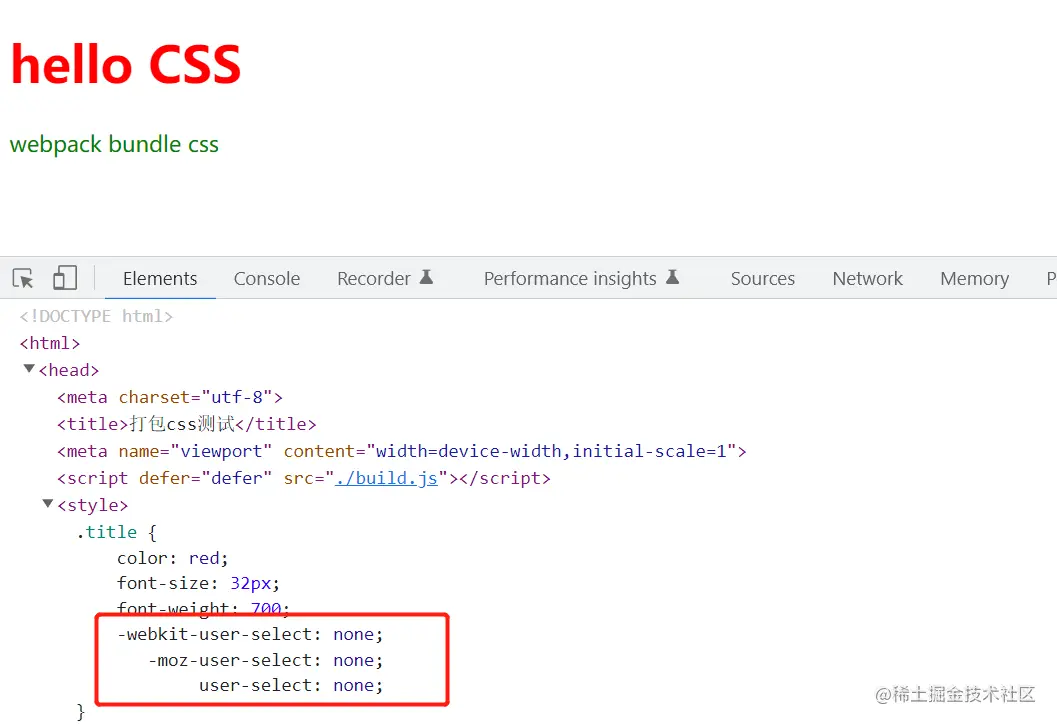Click the -moz-user-select: none line
Viewport: 1057px width, 726px height.
tap(266, 660)
